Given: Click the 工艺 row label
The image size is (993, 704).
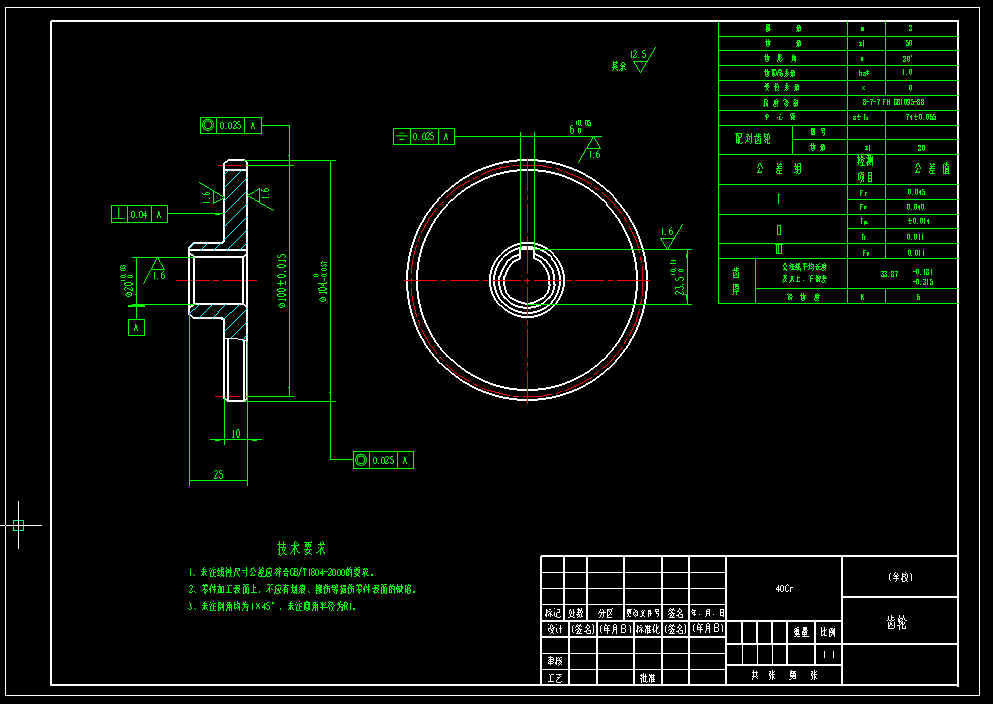Looking at the screenshot, I should [x=554, y=678].
